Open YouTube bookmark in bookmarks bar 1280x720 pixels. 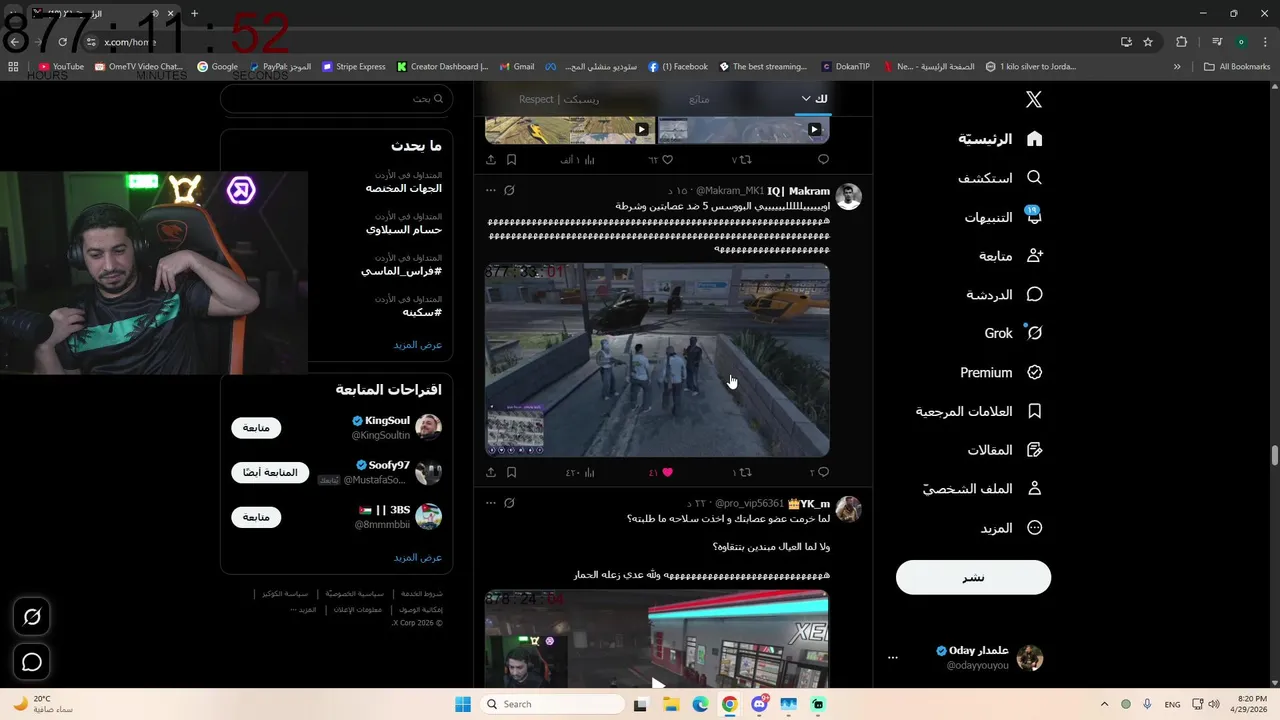tap(61, 67)
